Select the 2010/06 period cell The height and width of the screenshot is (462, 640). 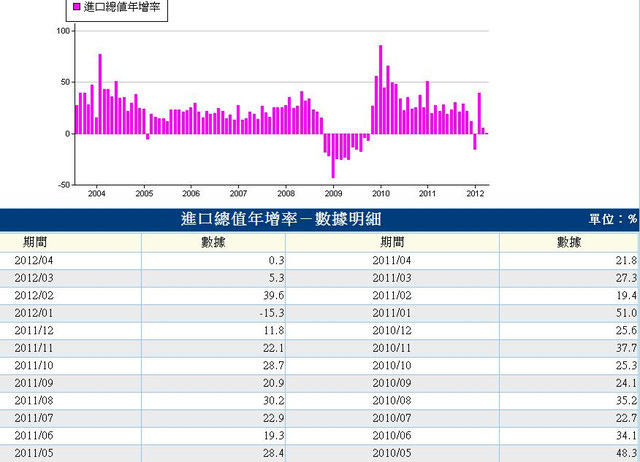[x=392, y=436]
